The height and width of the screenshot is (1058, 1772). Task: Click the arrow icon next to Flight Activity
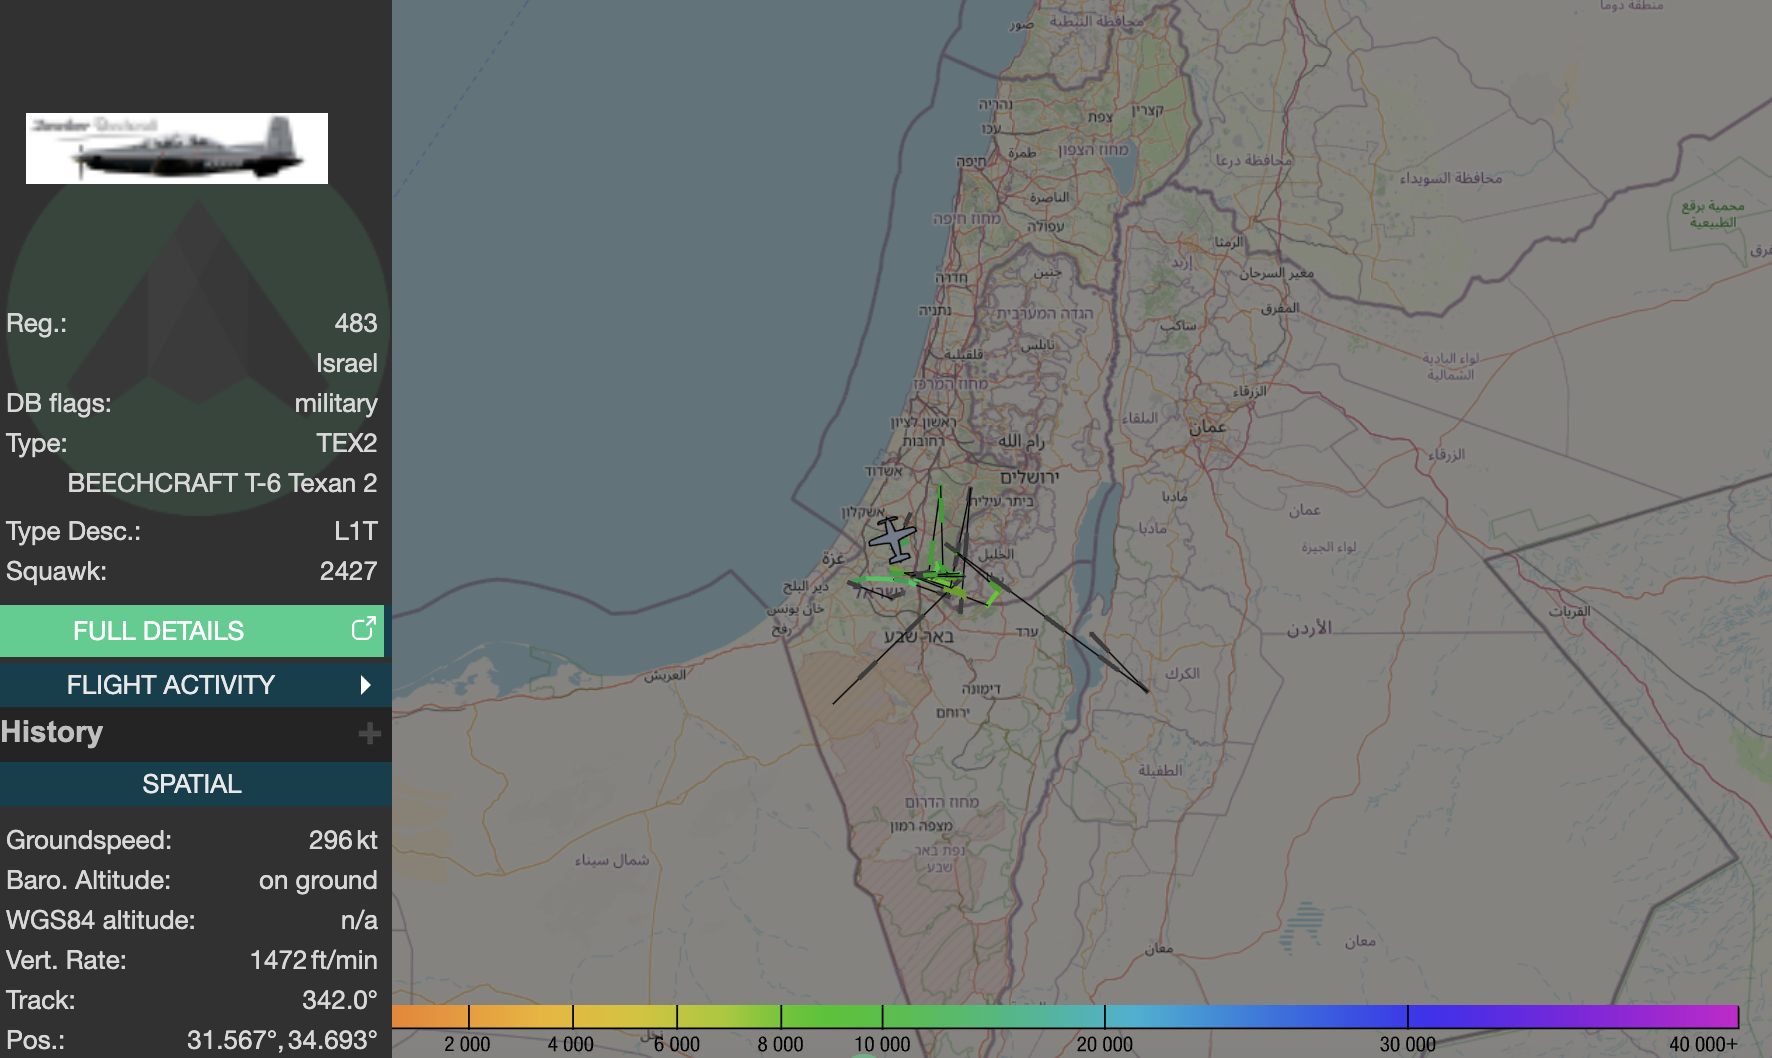[365, 685]
